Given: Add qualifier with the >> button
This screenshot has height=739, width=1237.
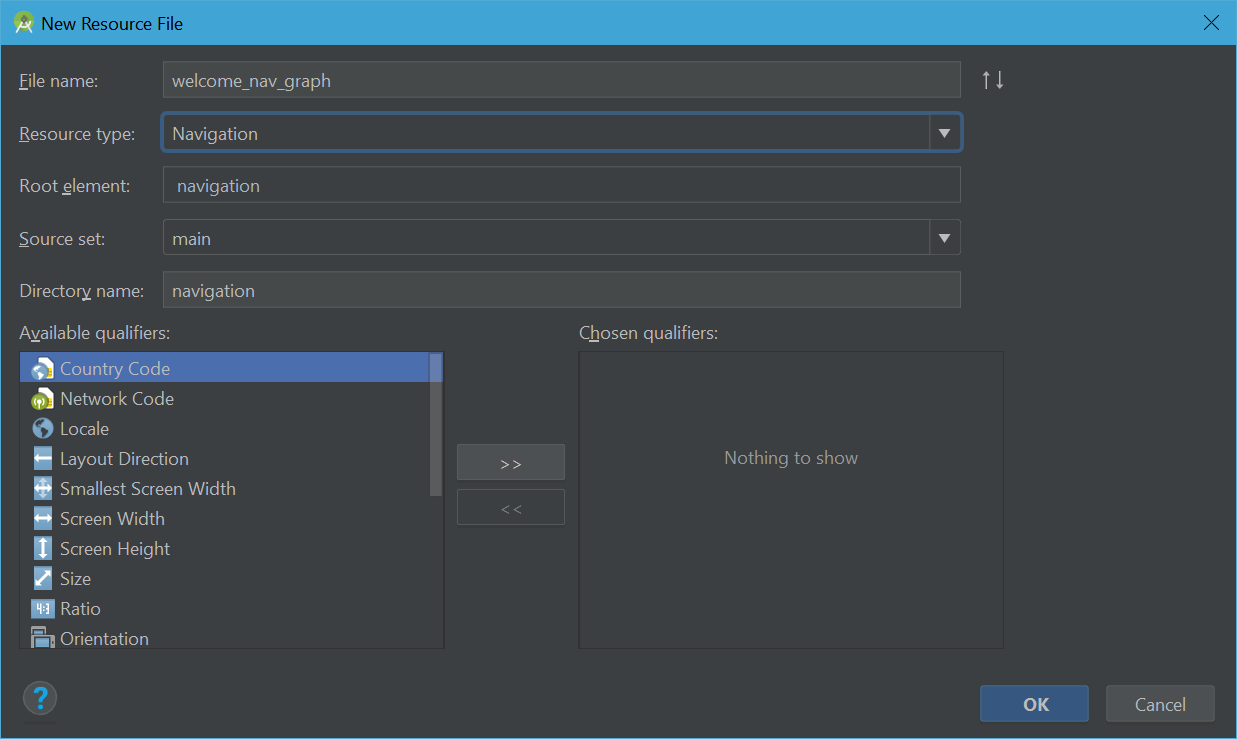Looking at the screenshot, I should 511,463.
